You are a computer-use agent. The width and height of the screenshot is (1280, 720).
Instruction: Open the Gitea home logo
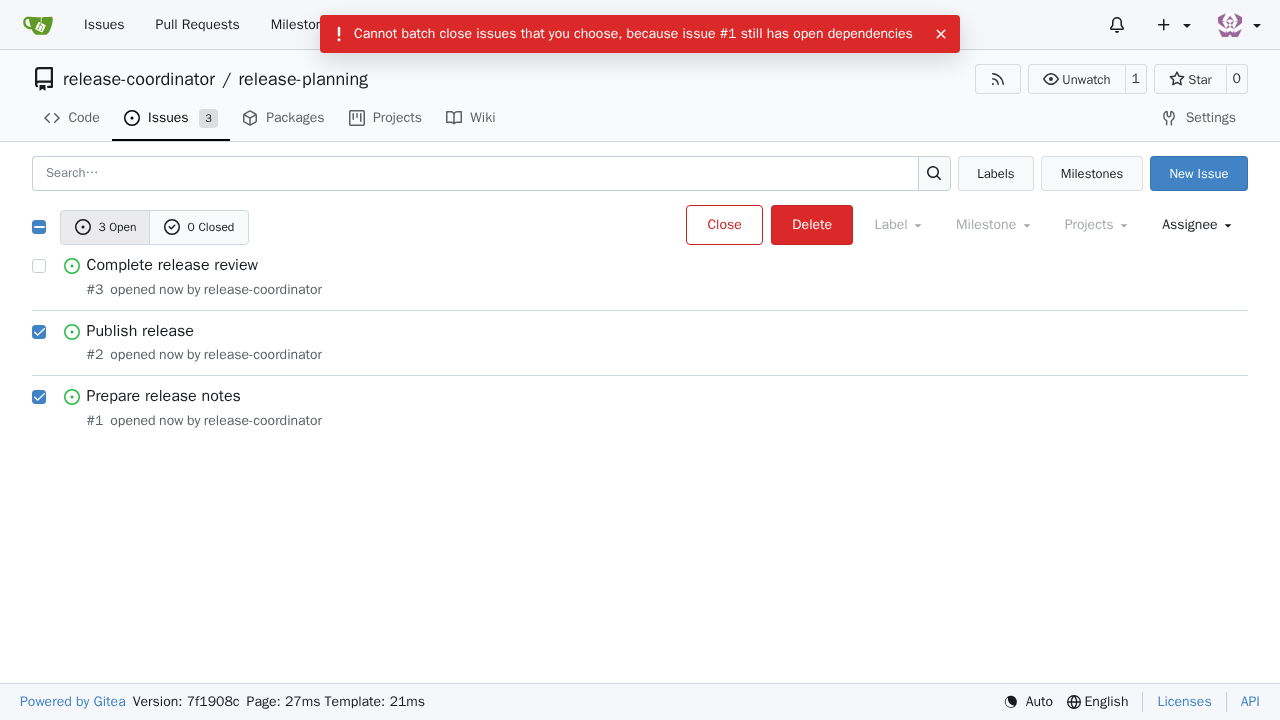pos(38,25)
